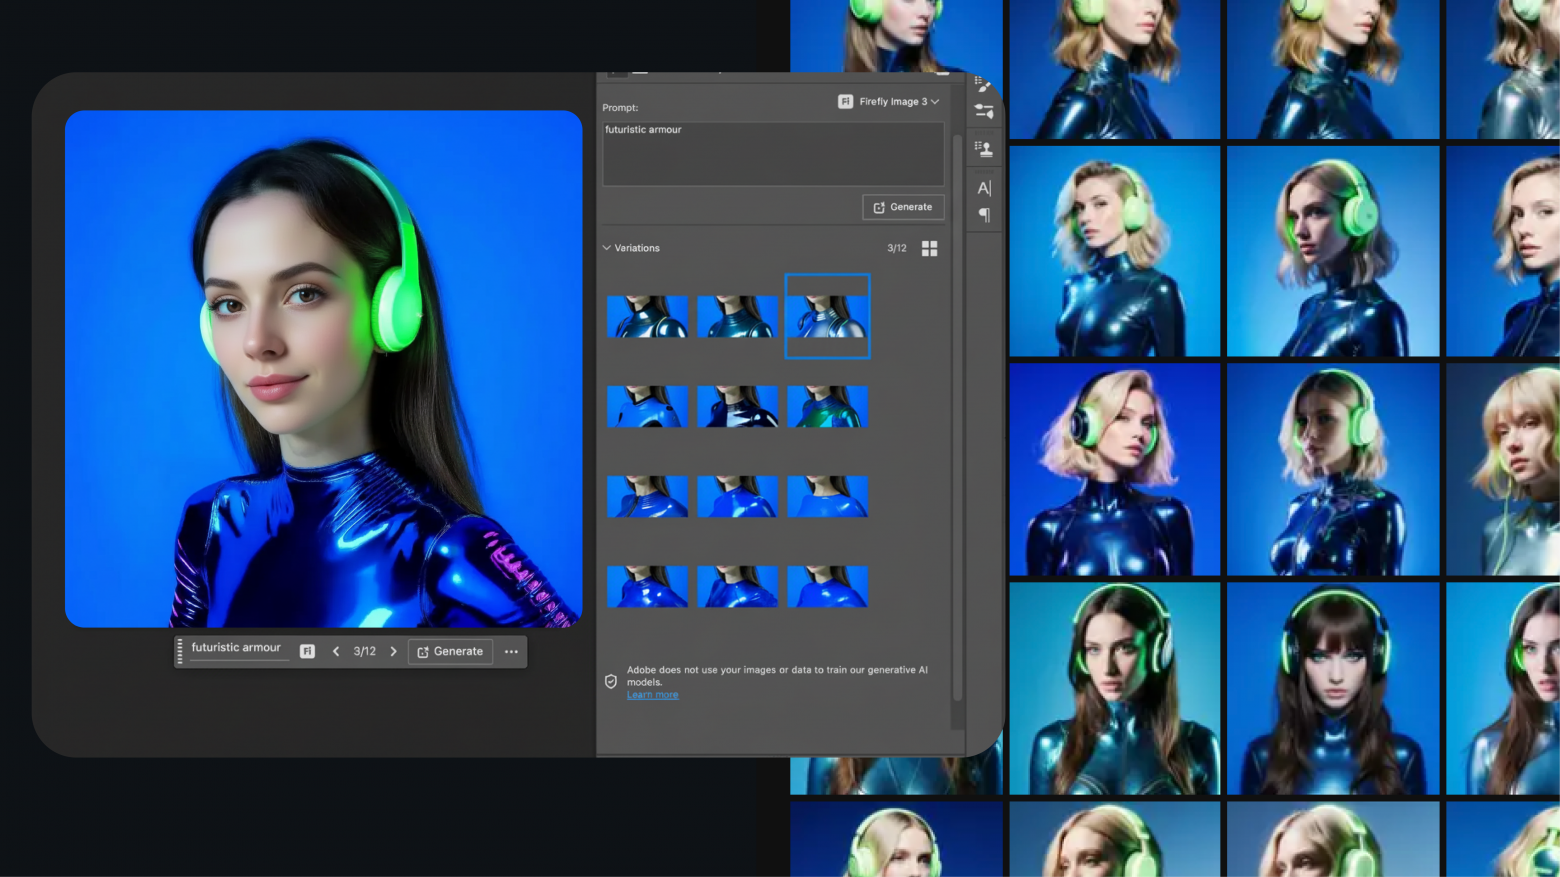Click Generate in the properties panel
This screenshot has height=877, width=1560.
pyautogui.click(x=902, y=207)
